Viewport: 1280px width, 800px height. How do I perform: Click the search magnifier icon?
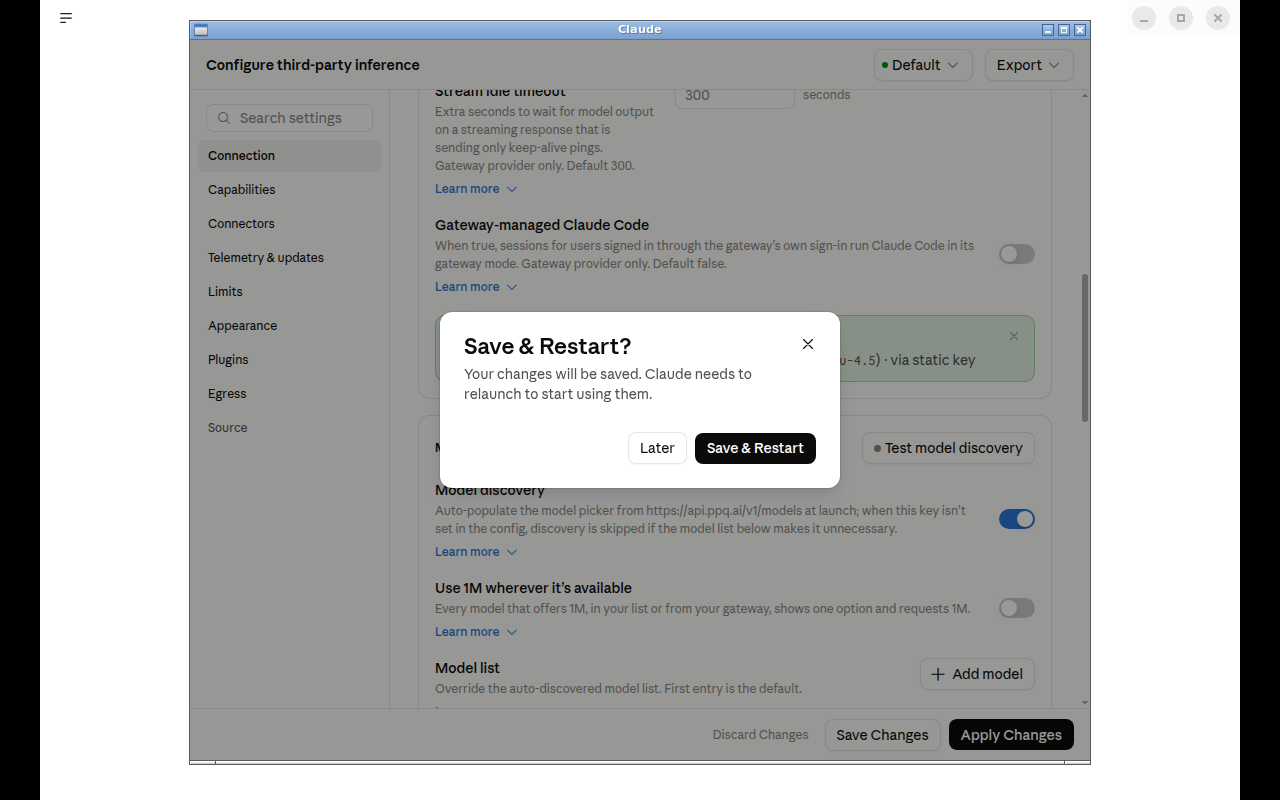pos(224,118)
